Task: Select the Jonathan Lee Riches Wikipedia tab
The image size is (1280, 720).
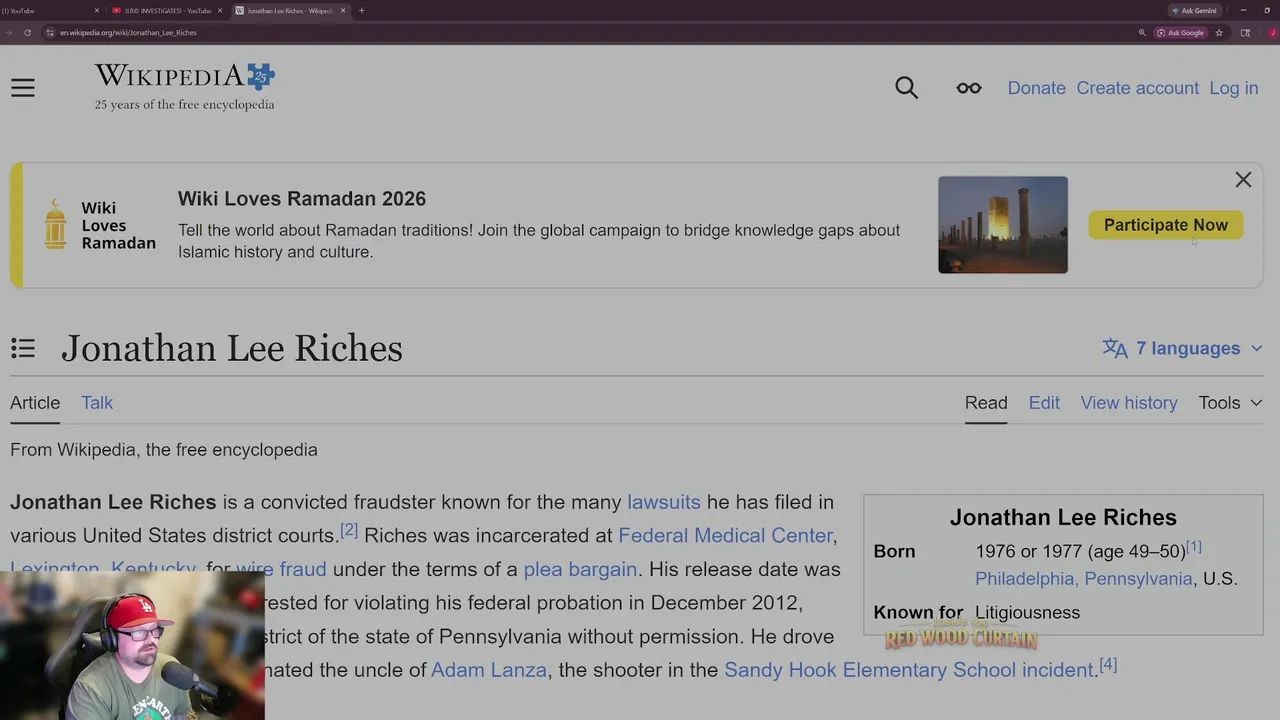Action: tap(290, 11)
